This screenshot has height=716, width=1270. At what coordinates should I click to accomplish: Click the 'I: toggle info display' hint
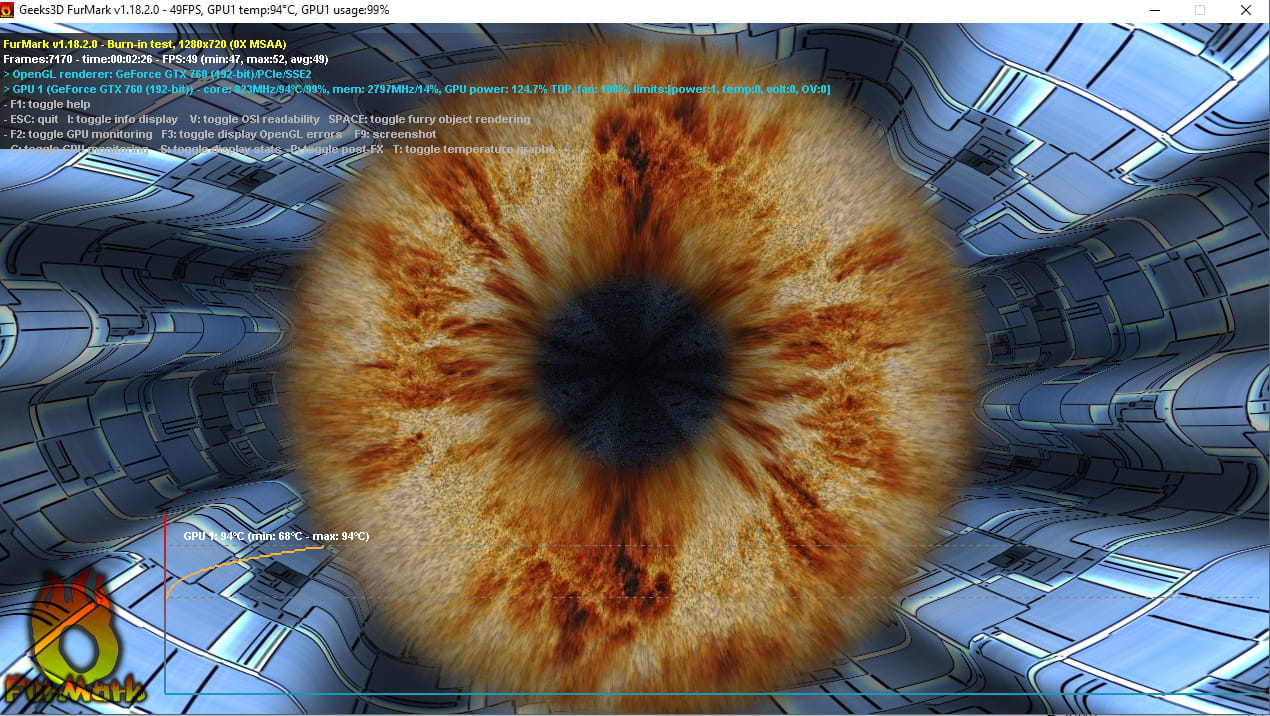[122, 119]
